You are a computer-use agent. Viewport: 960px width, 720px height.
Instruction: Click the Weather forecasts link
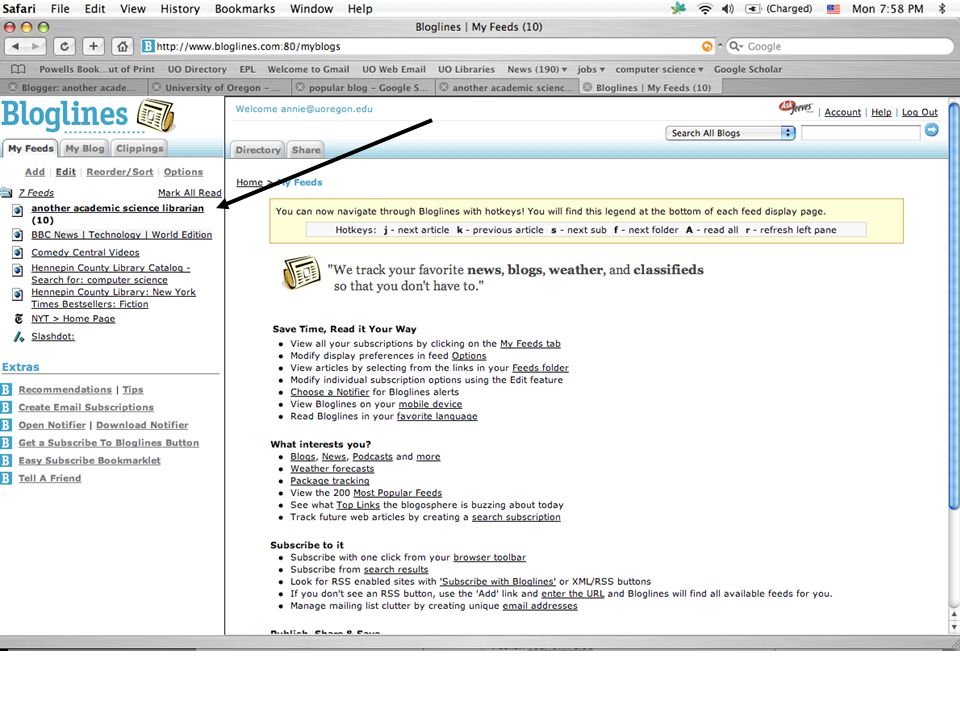(x=332, y=469)
